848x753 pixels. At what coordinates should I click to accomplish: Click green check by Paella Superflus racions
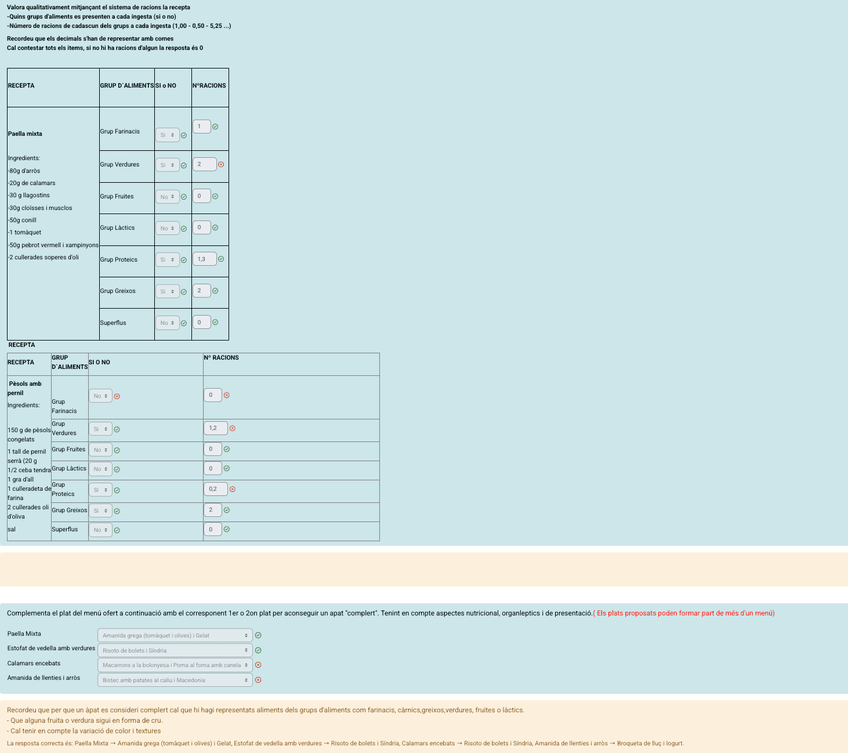click(x=215, y=322)
